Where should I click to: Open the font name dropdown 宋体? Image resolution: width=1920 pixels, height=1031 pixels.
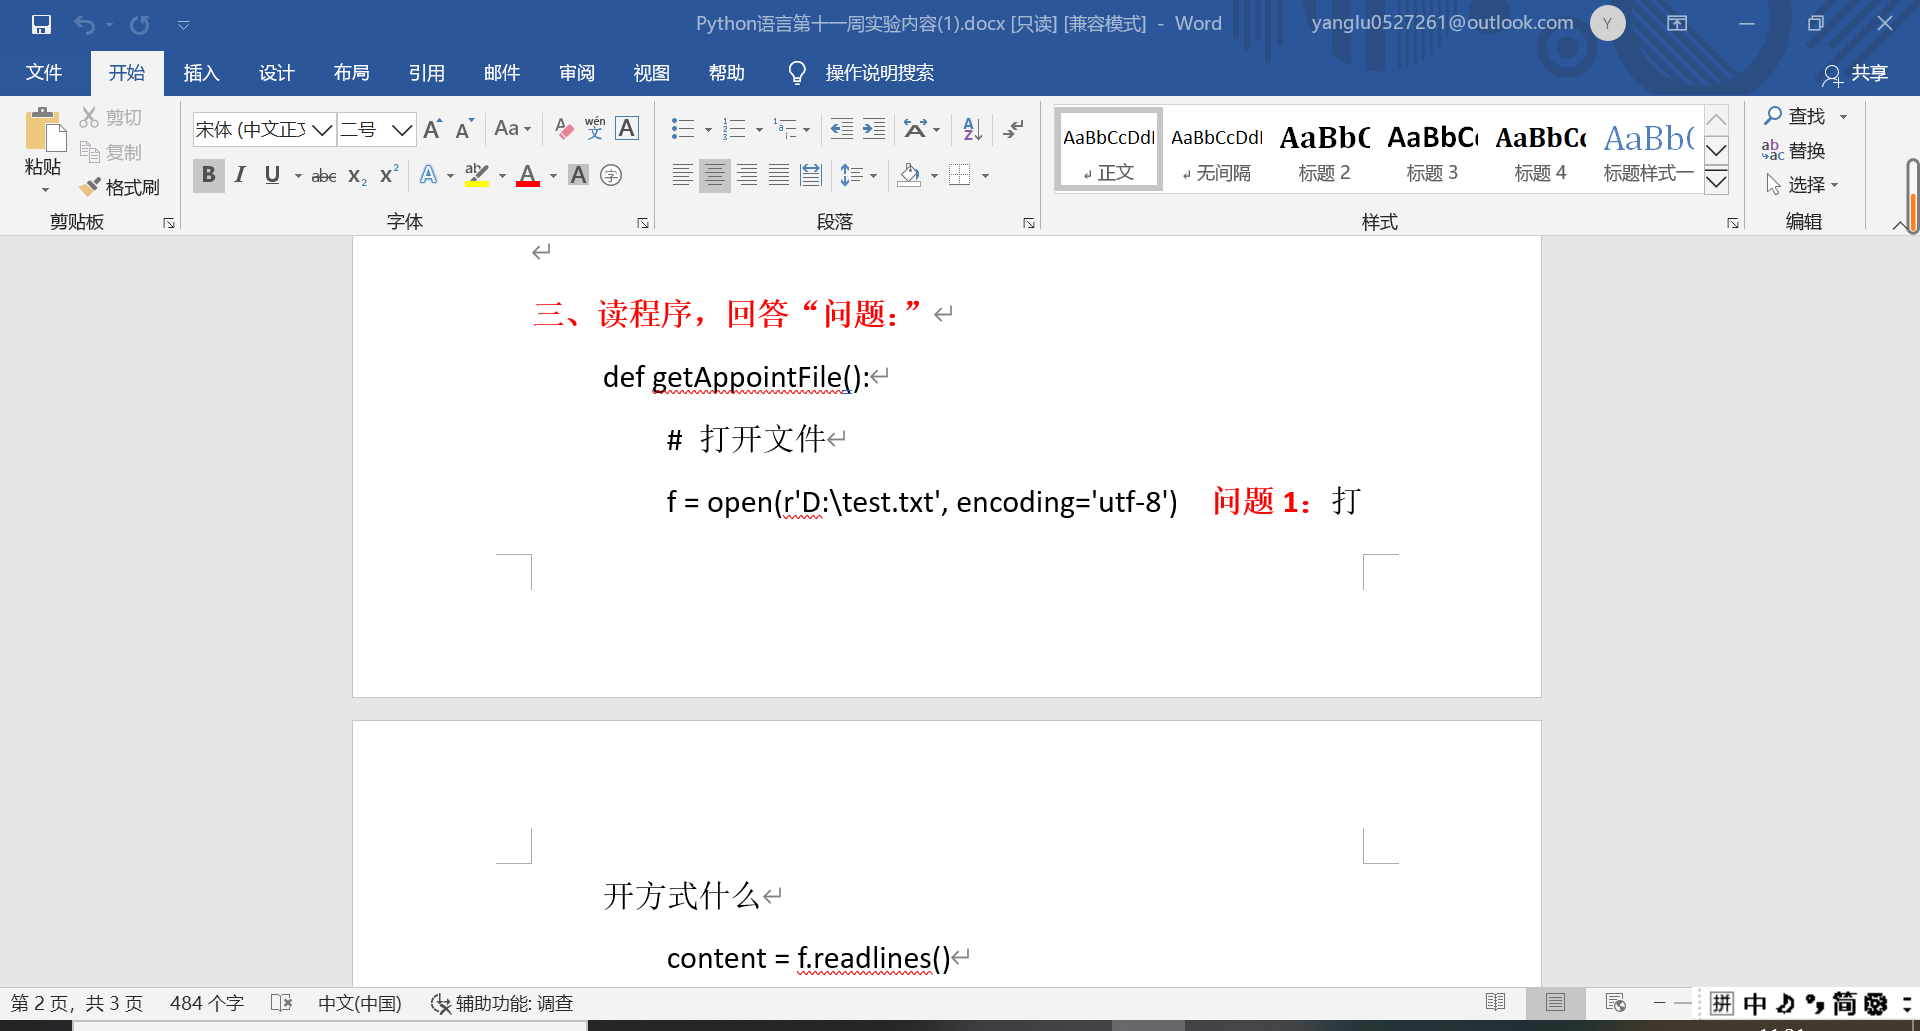(322, 130)
